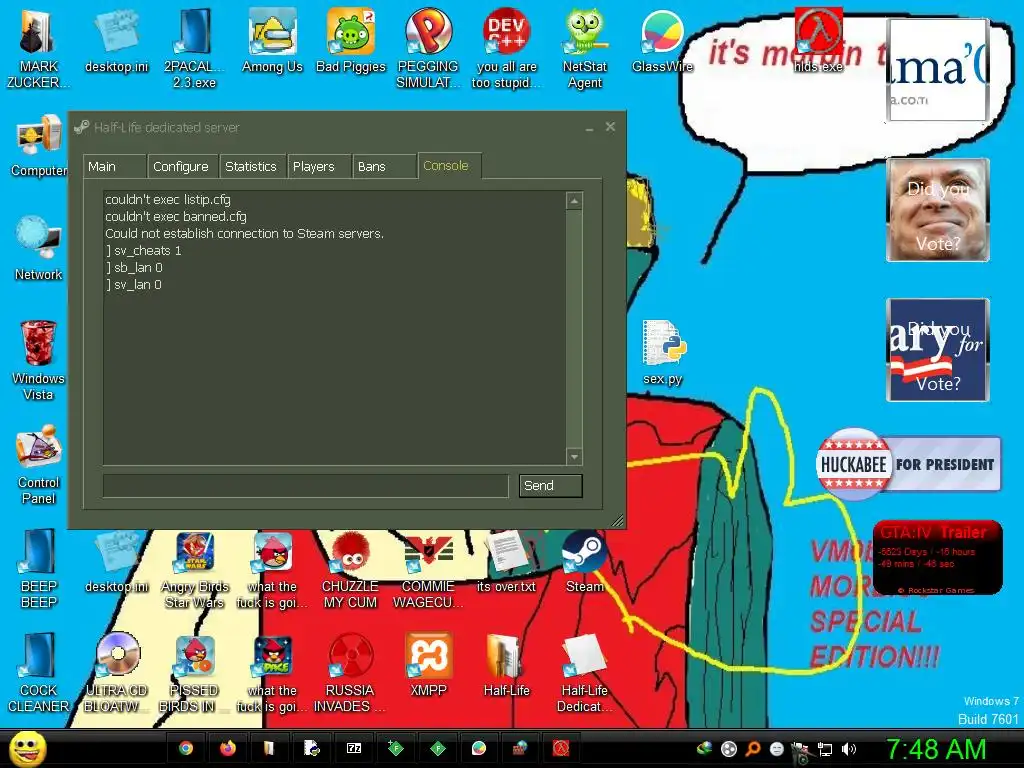1024x768 pixels.
Task: Close the Half-Life dedicated server window
Action: pyautogui.click(x=610, y=127)
